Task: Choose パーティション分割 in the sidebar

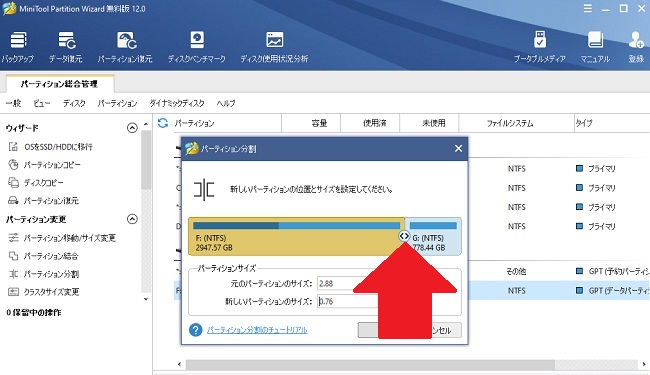Action: tap(51, 274)
